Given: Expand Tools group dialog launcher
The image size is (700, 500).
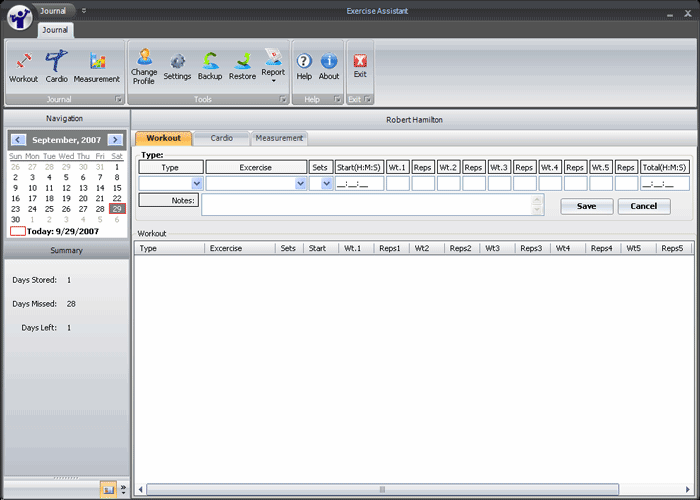Looking at the screenshot, I should pos(283,100).
